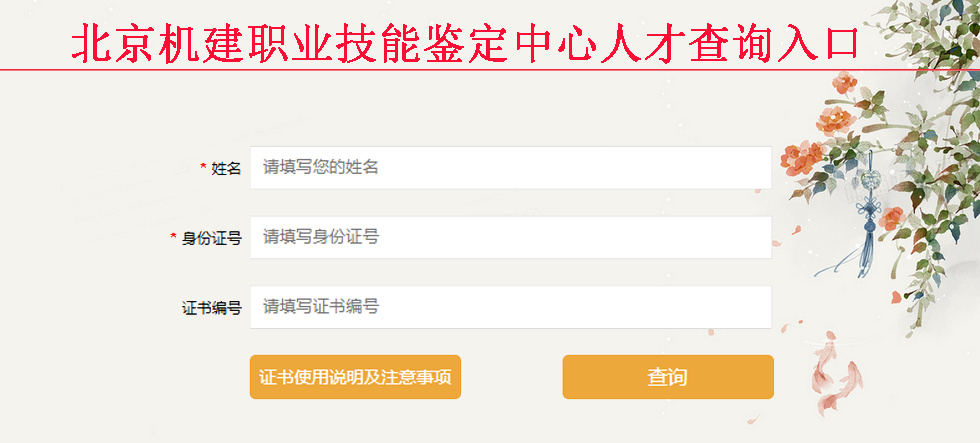
Task: Click the red horizontal line under the title
Action: 400,70
